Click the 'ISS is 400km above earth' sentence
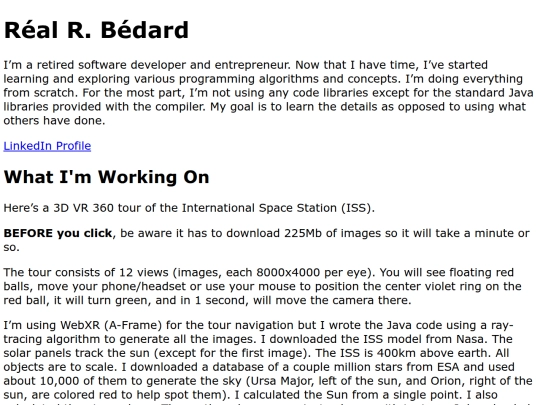 (x=405, y=353)
